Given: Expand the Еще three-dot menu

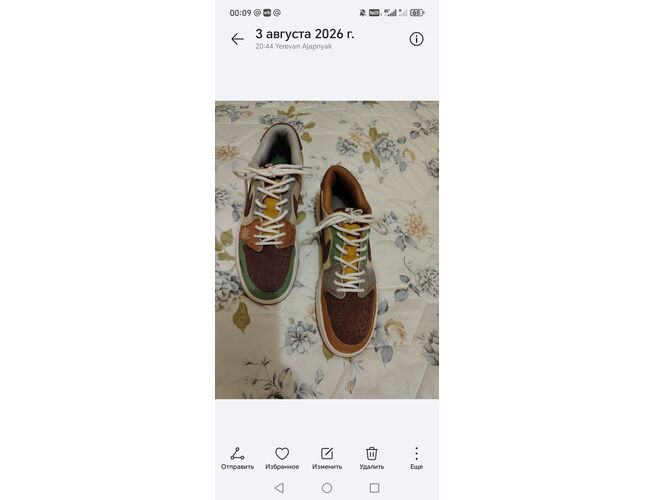Looking at the screenshot, I should [416, 454].
